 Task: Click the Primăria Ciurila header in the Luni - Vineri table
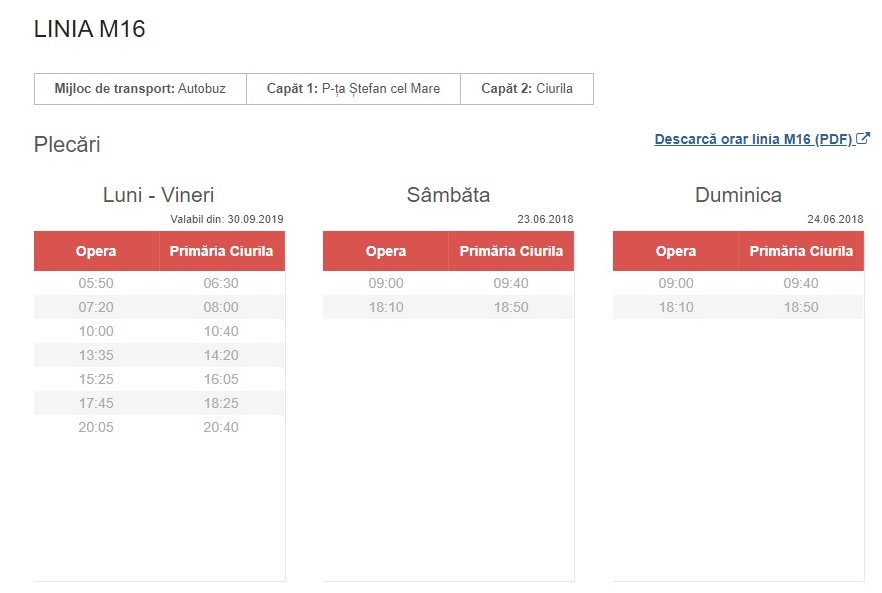(221, 251)
